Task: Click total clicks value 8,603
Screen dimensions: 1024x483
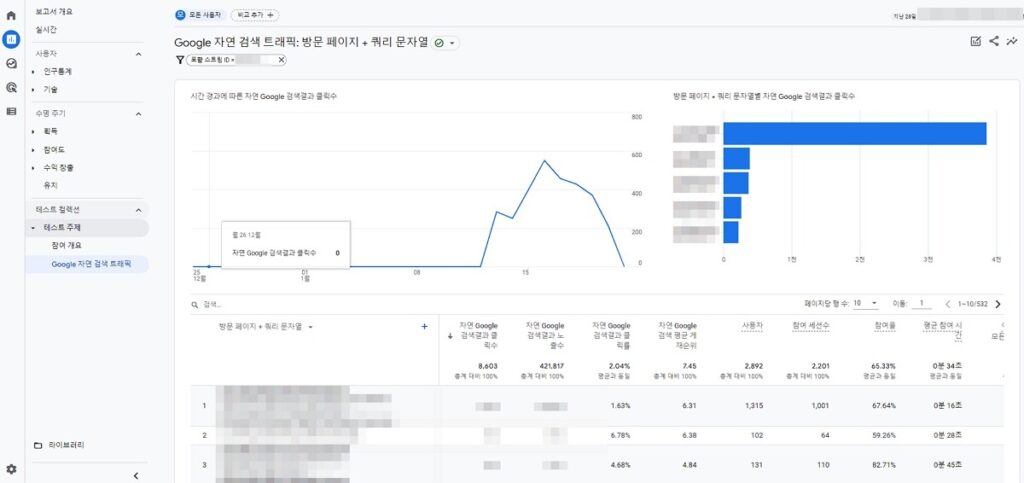Action: [x=488, y=366]
